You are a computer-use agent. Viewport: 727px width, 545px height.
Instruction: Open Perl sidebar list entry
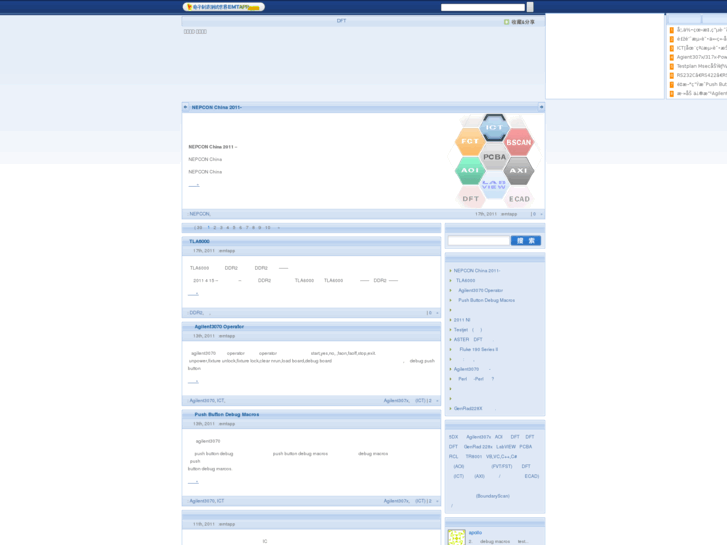[x=476, y=379]
